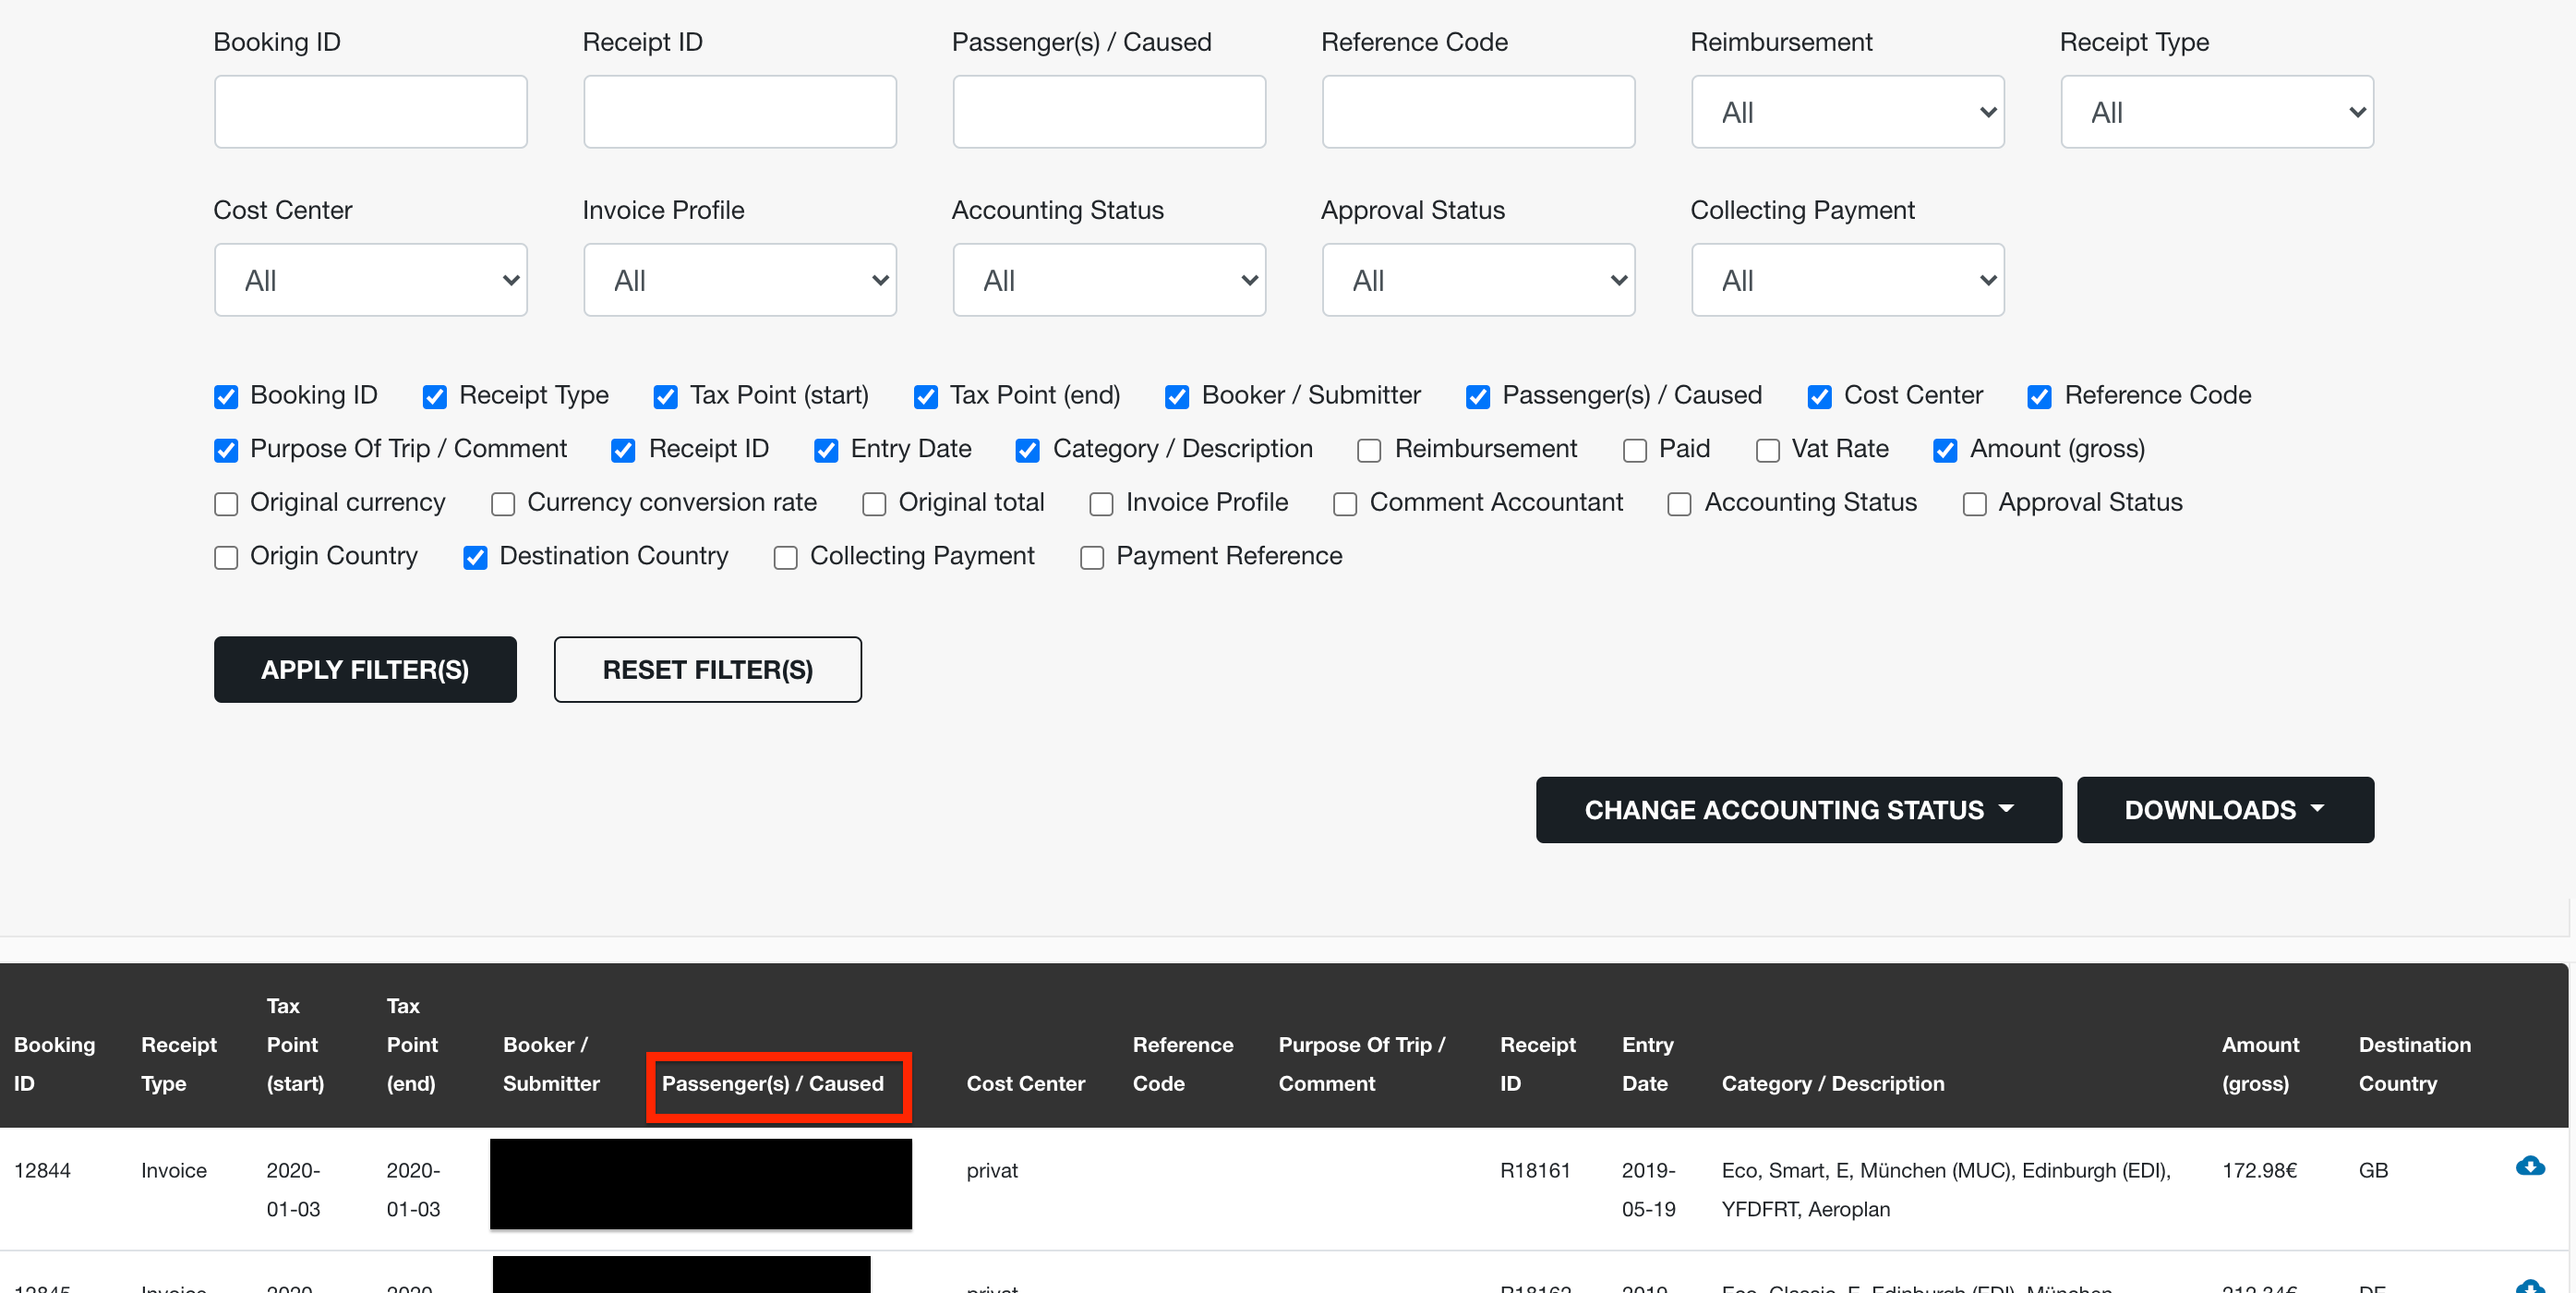
Task: Enable the Reimbursement column checkbox
Action: pyautogui.click(x=1369, y=450)
